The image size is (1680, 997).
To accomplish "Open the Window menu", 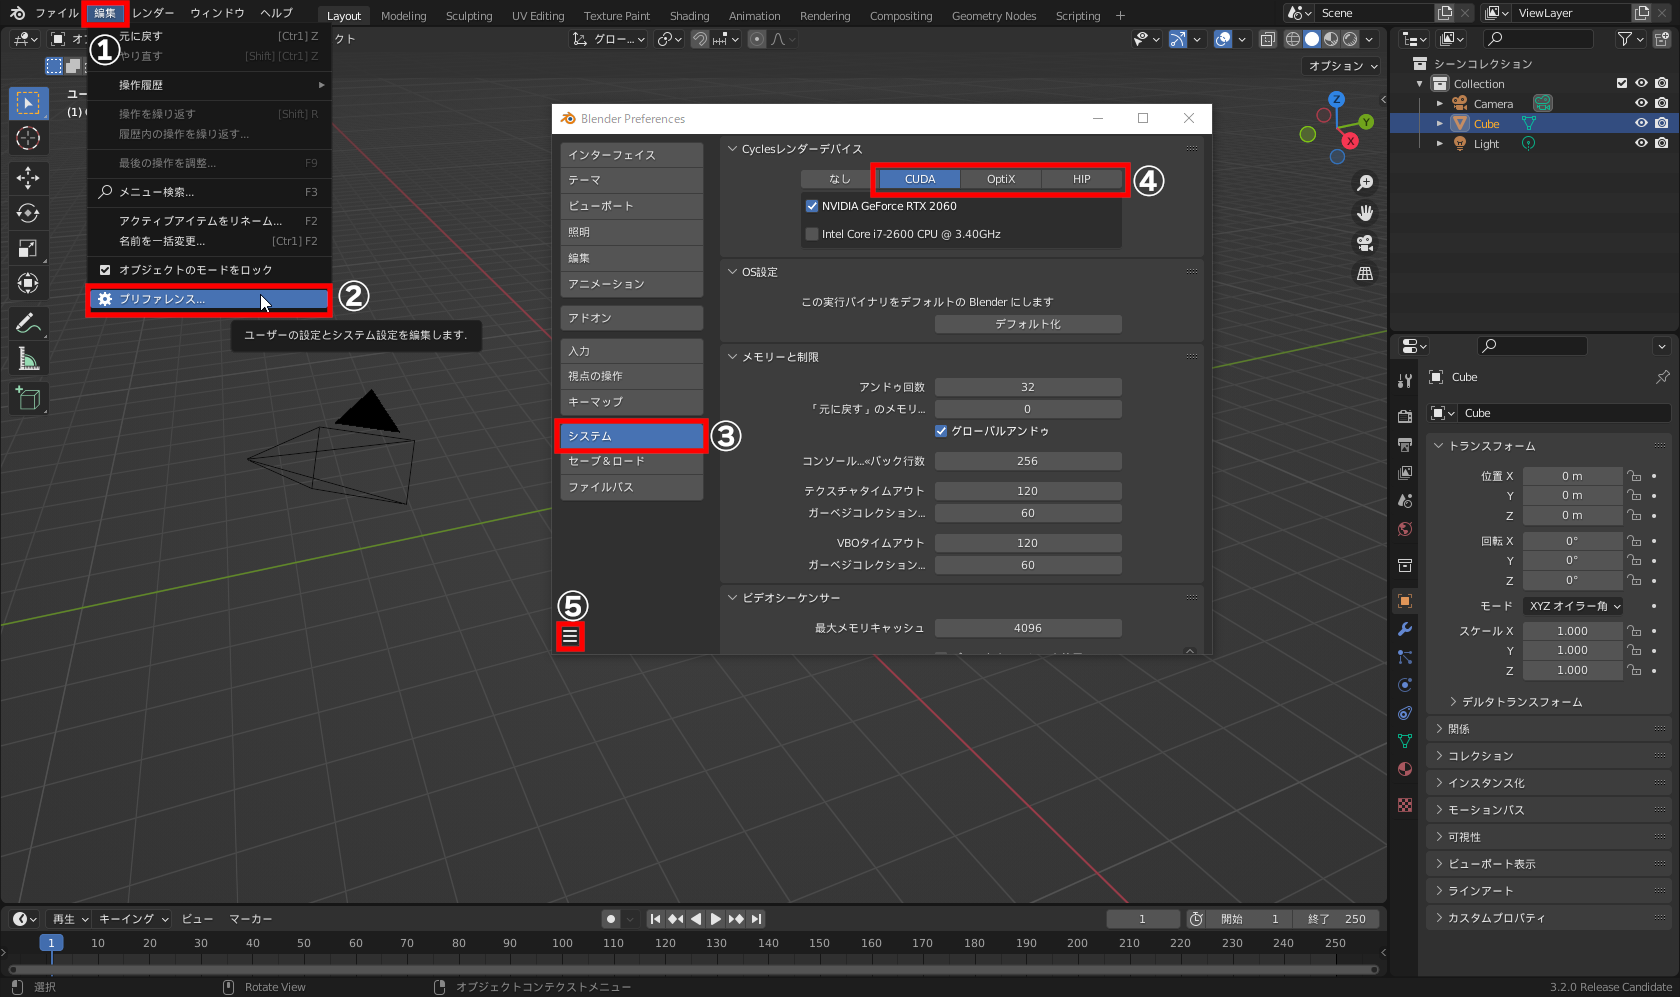I will coord(218,13).
